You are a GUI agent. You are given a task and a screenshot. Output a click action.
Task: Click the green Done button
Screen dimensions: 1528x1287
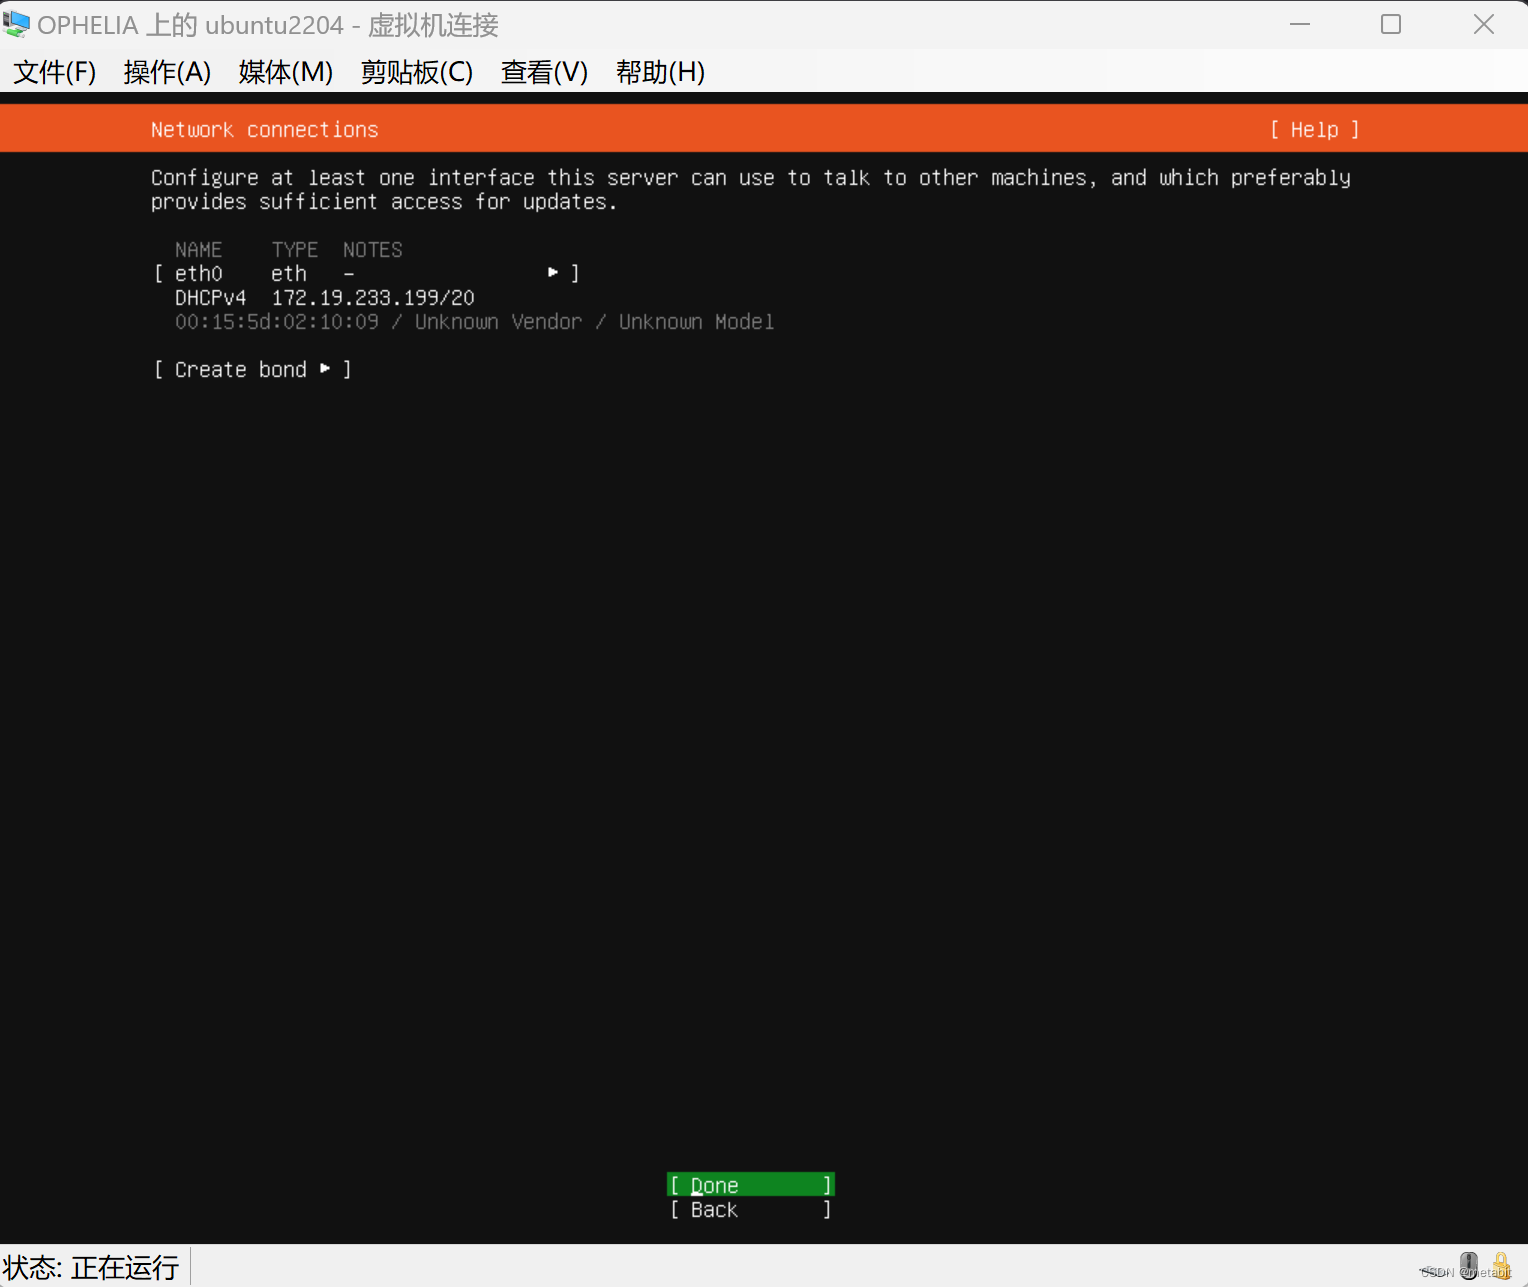click(750, 1185)
